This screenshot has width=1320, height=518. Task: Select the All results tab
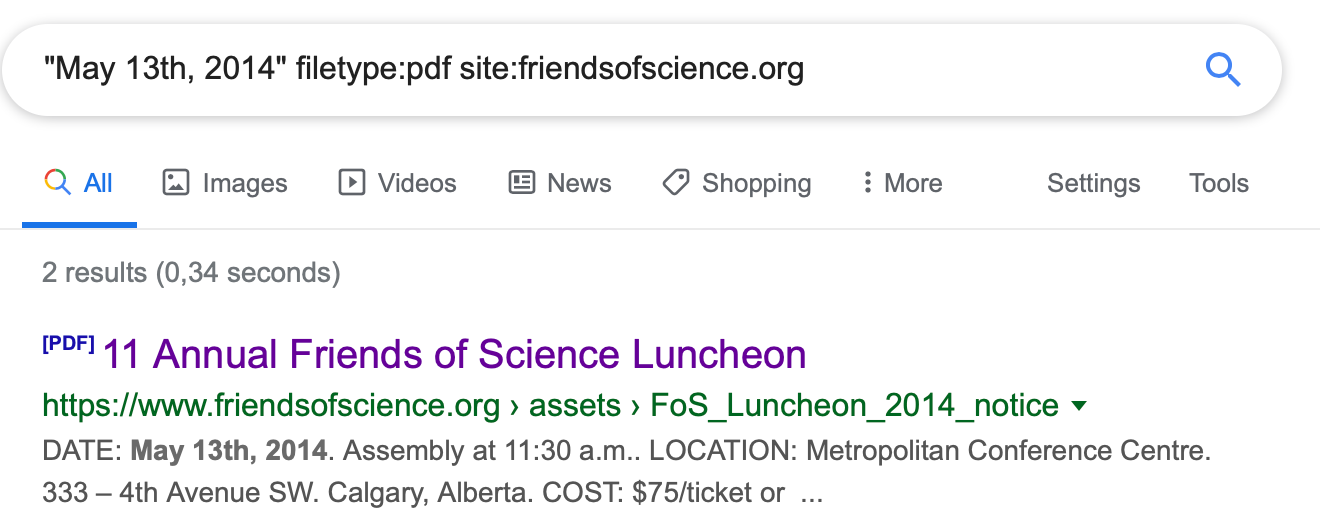pyautogui.click(x=79, y=183)
